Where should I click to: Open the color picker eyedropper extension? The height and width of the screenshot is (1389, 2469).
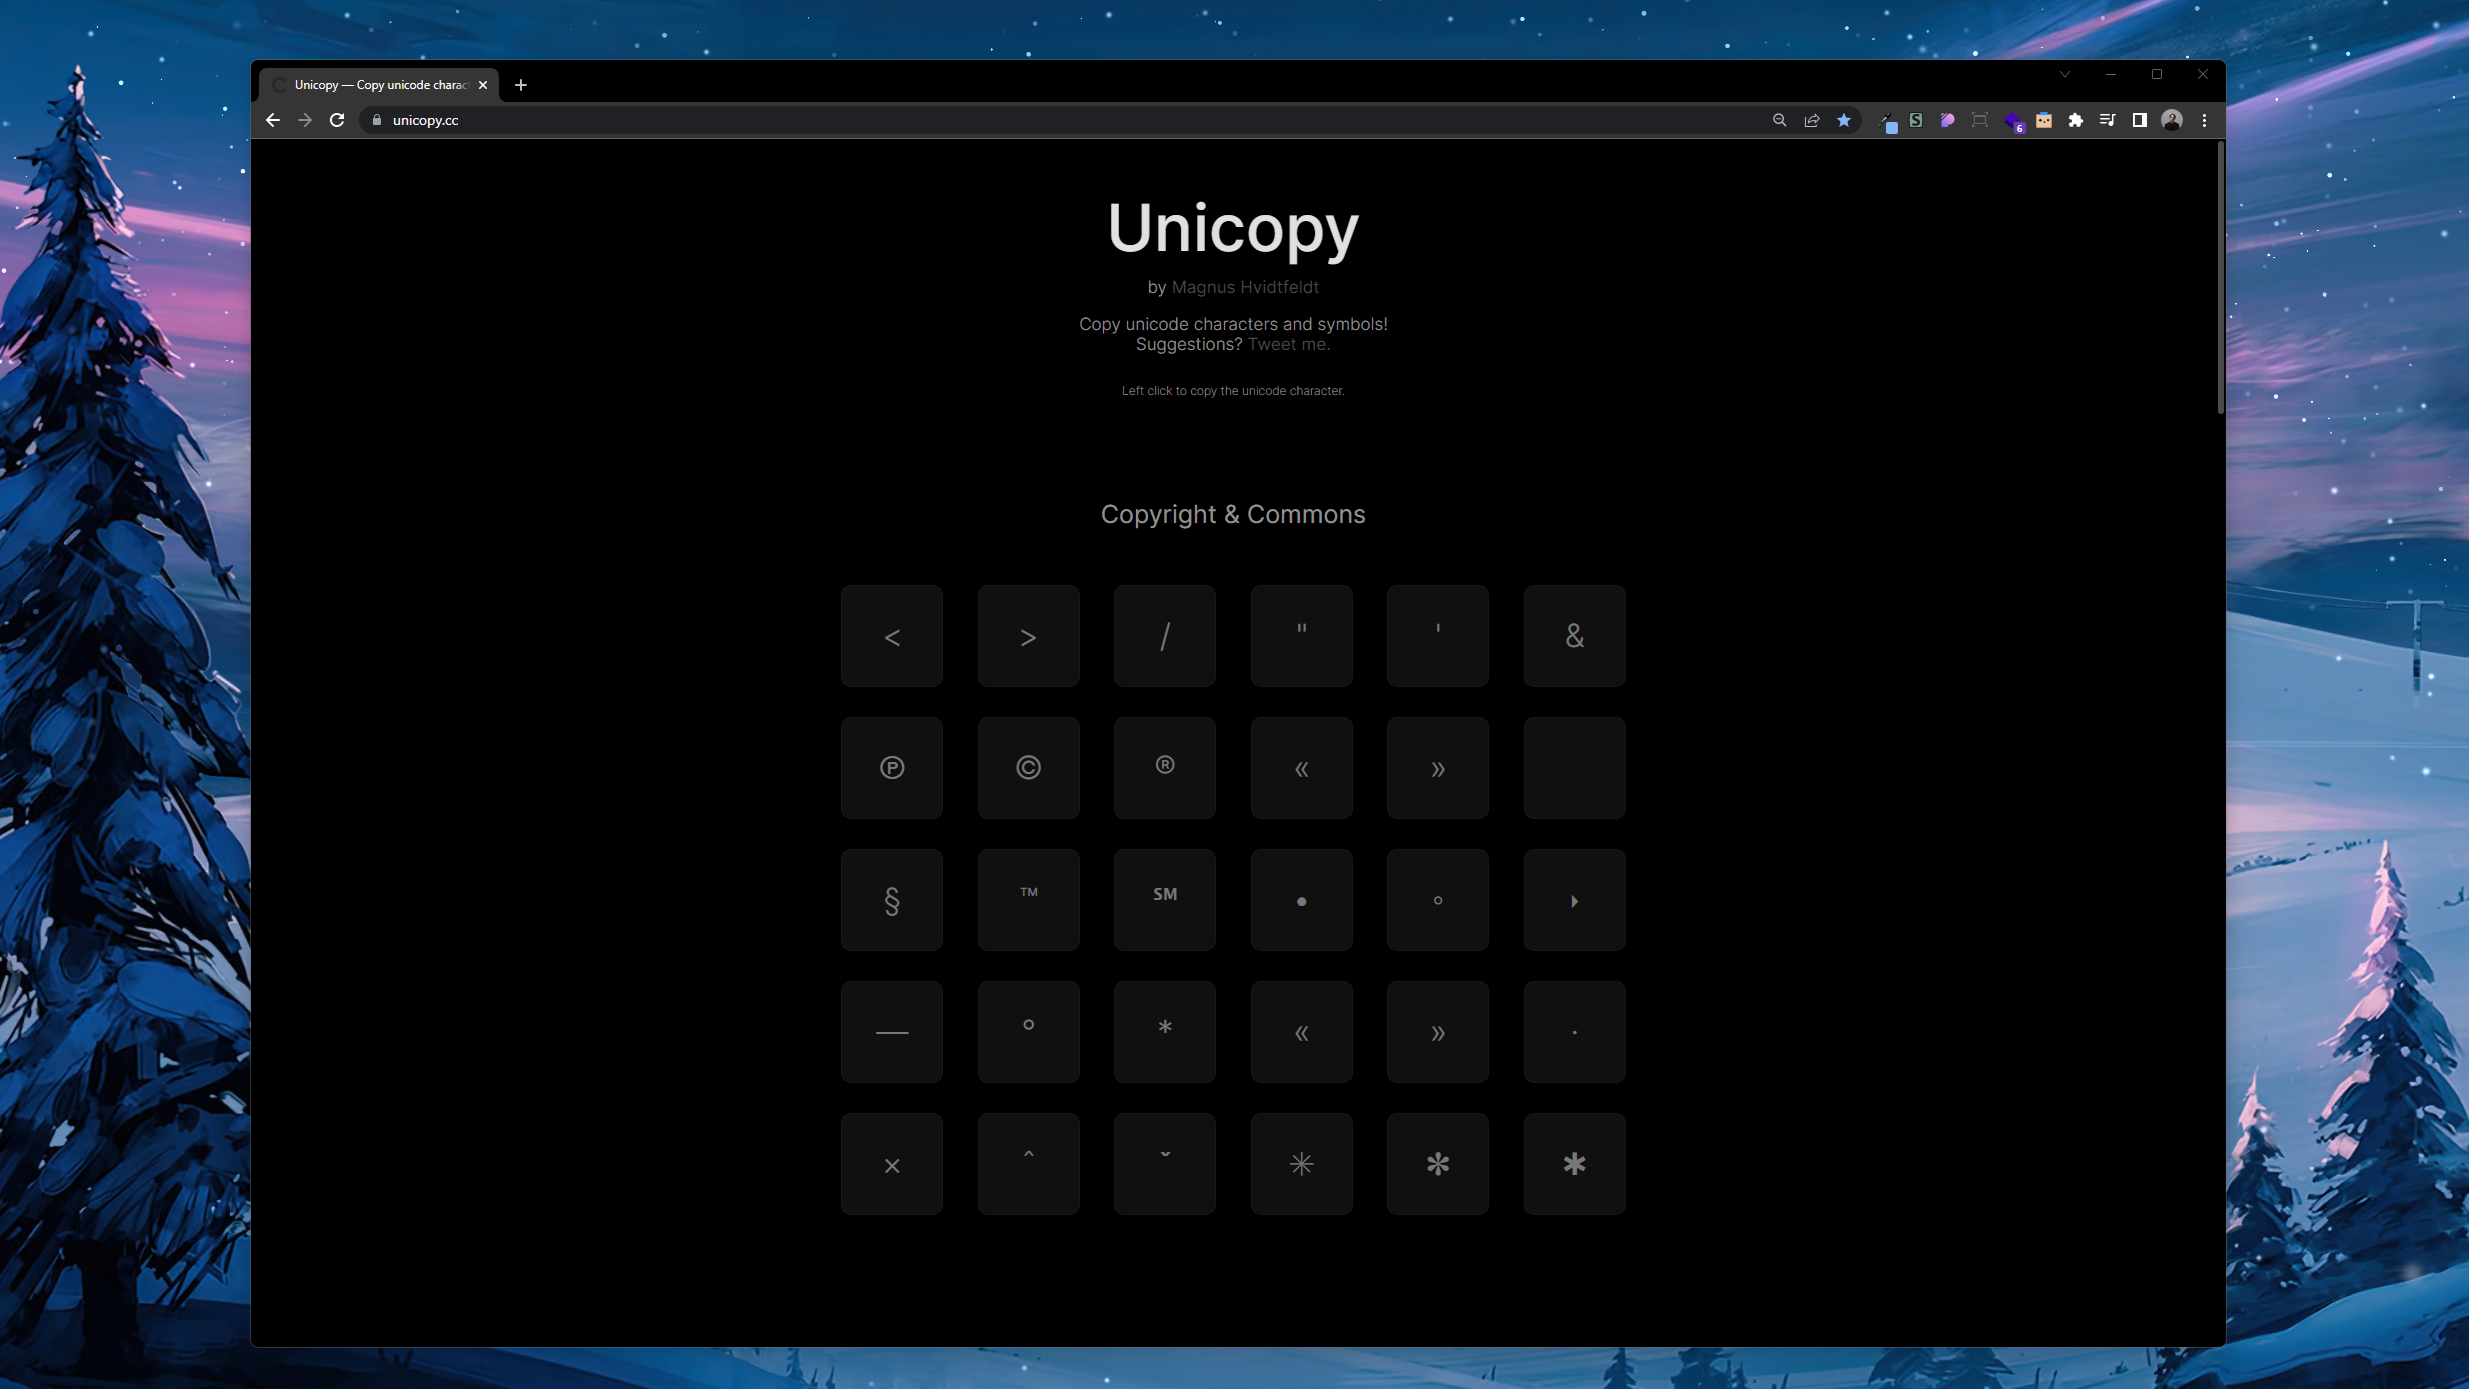click(1886, 121)
